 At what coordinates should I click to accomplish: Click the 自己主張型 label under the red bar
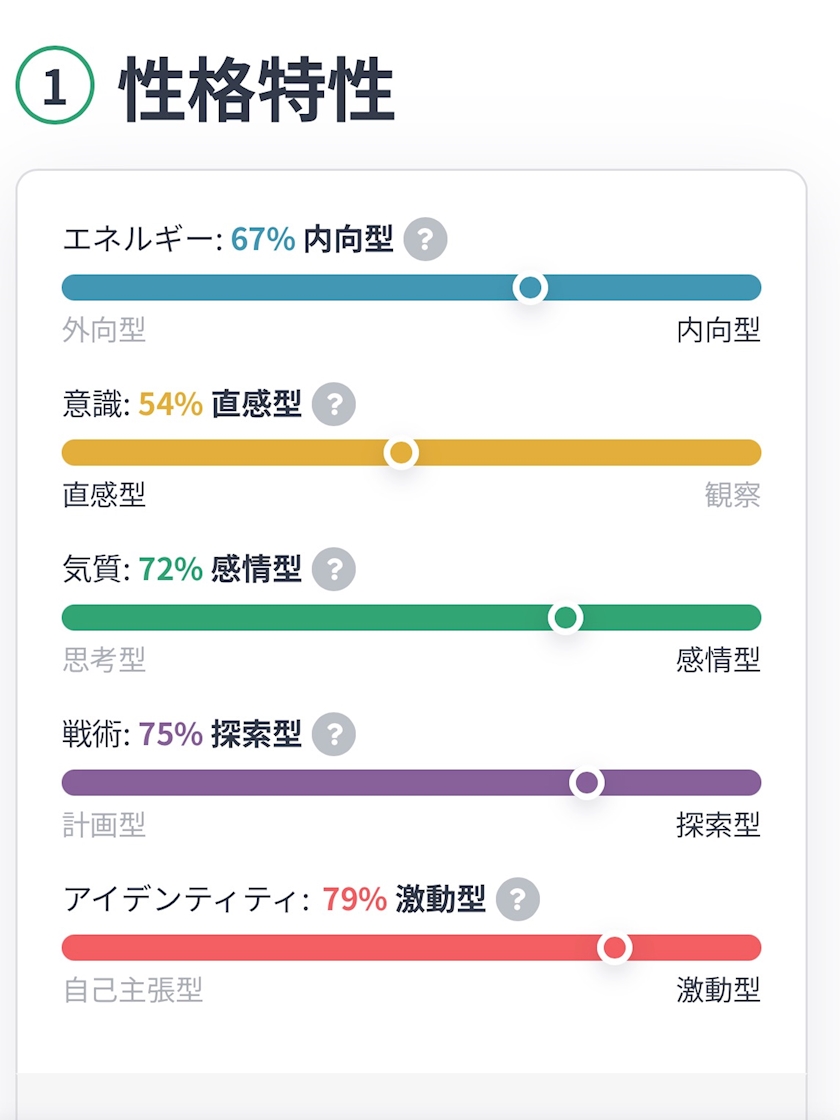[133, 990]
